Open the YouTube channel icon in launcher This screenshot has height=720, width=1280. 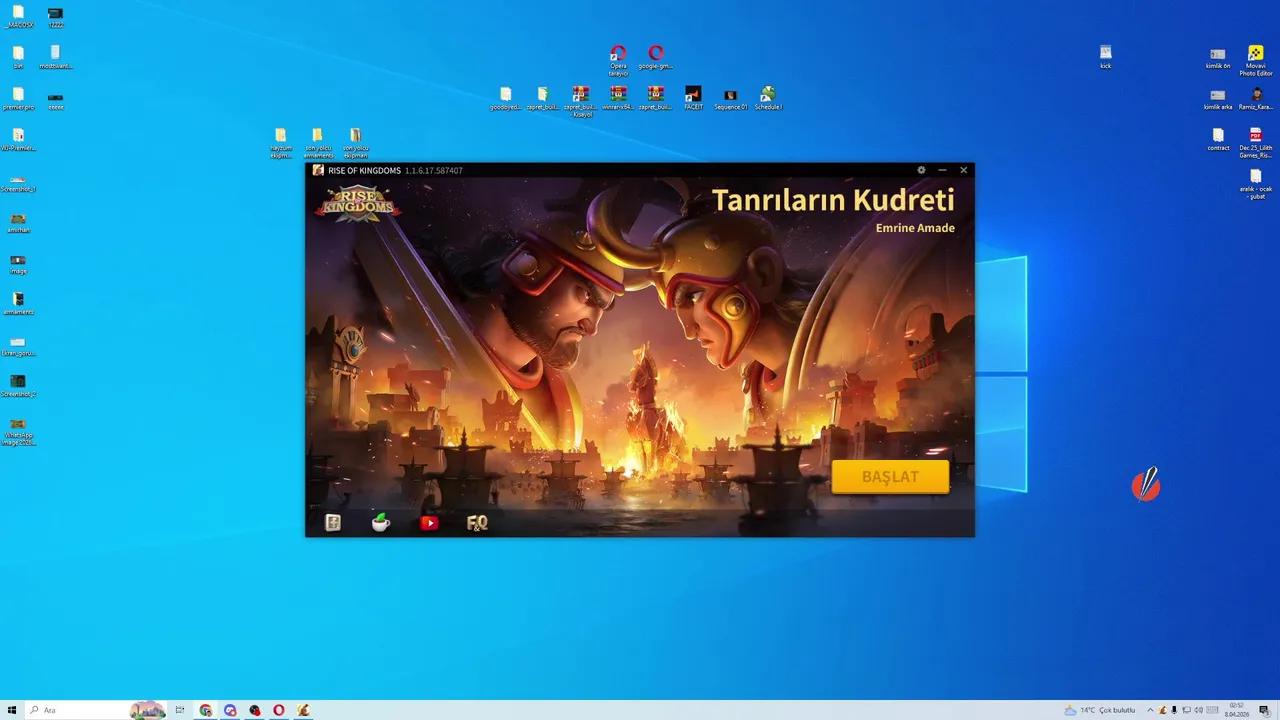coord(429,522)
